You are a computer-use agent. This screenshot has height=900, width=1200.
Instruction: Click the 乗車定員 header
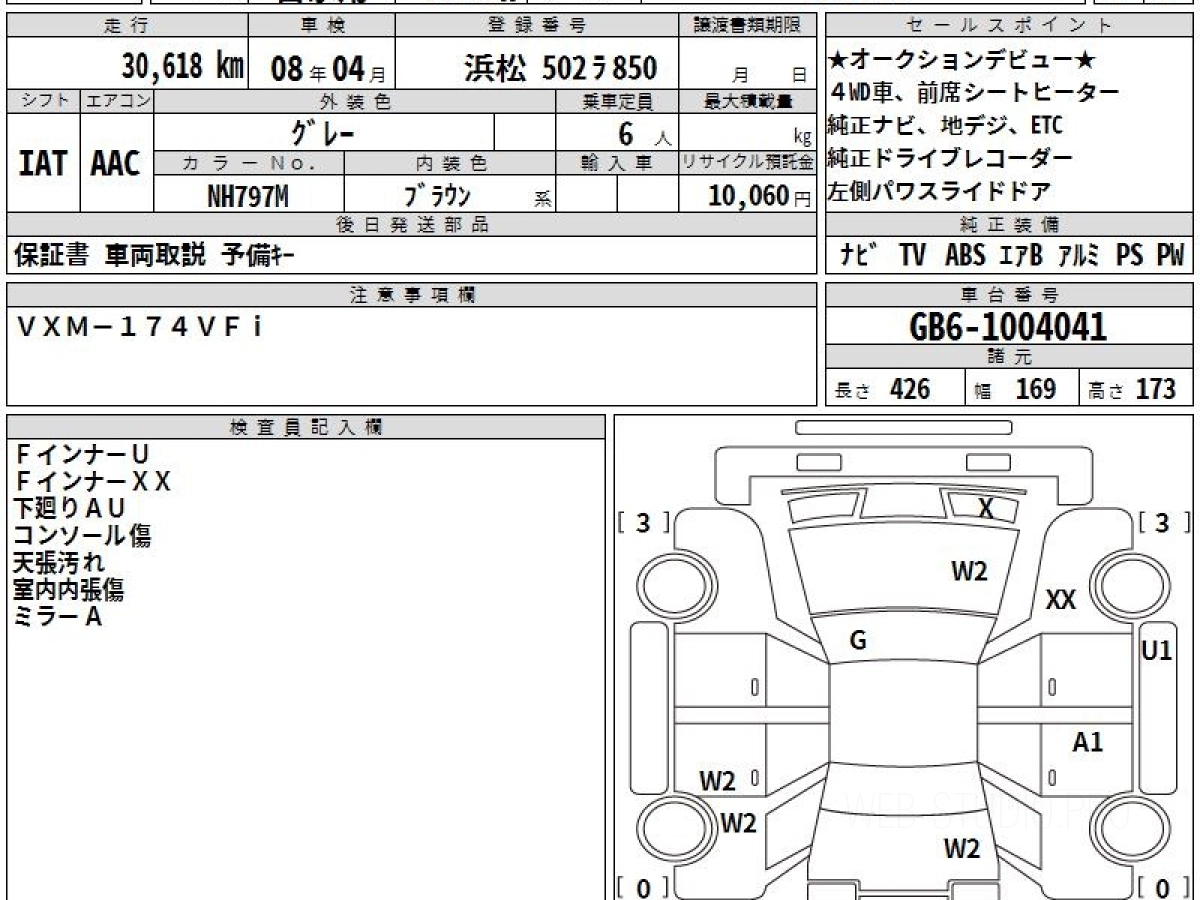[x=617, y=101]
